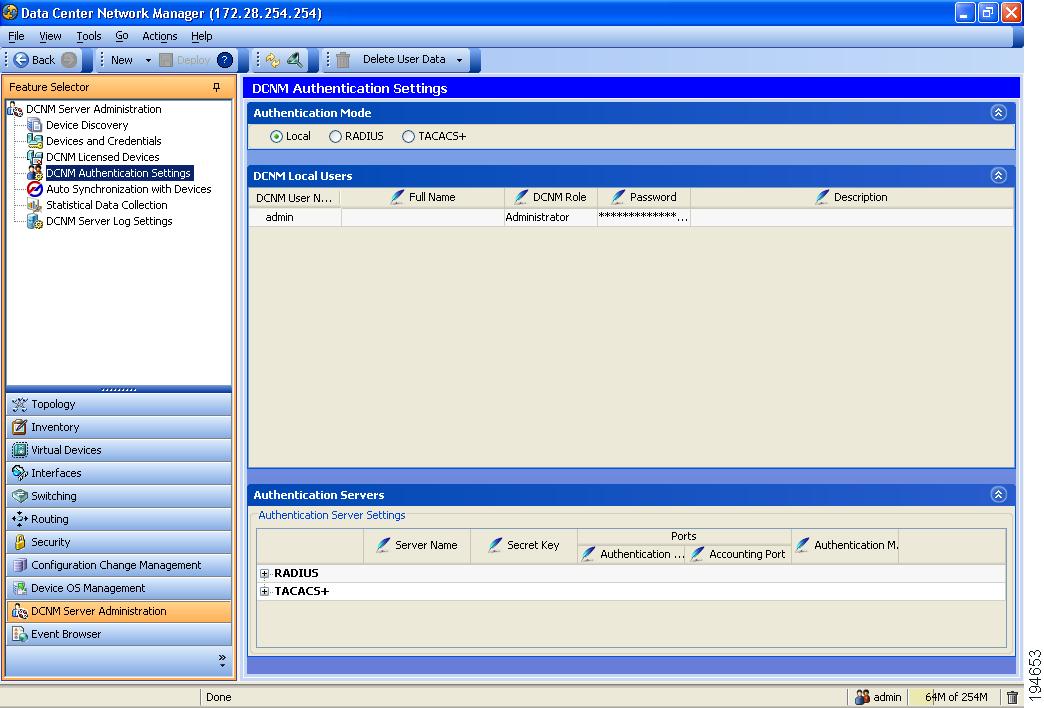This screenshot has height=708, width=1044.
Task: Select Device Discovery tree label
Action: 87,125
